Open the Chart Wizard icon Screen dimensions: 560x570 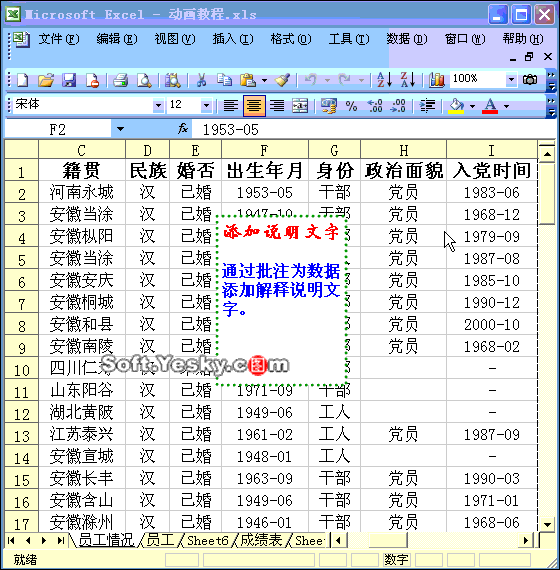click(x=436, y=80)
